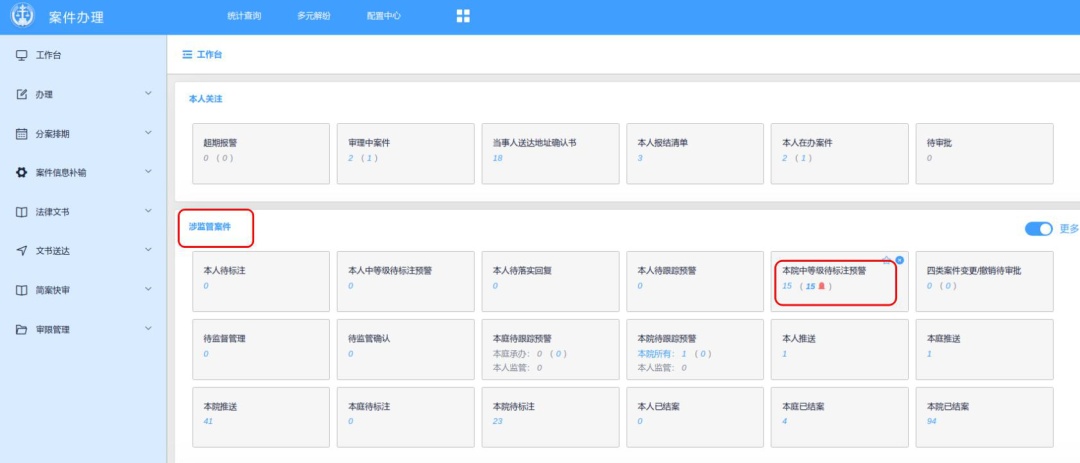Click blue remove icon on 本院中等级待标注预警 card

click(899, 260)
